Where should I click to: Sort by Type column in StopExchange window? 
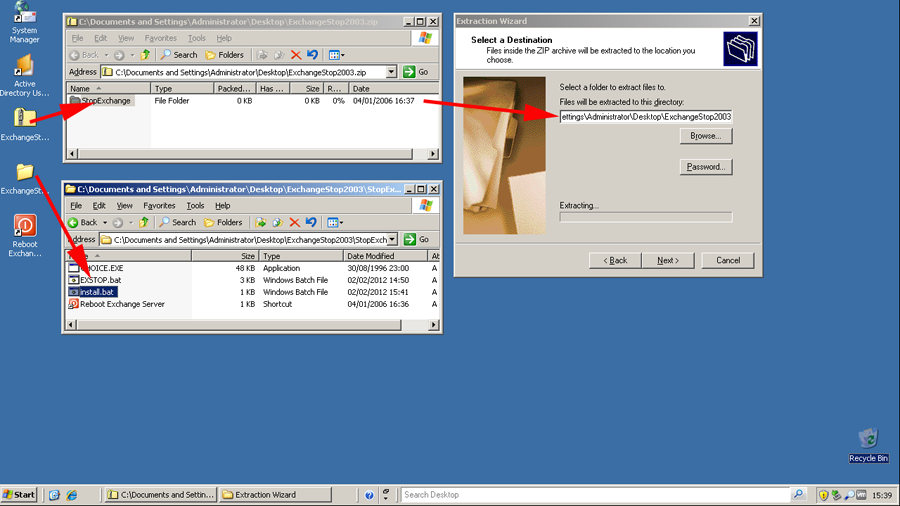pos(301,256)
